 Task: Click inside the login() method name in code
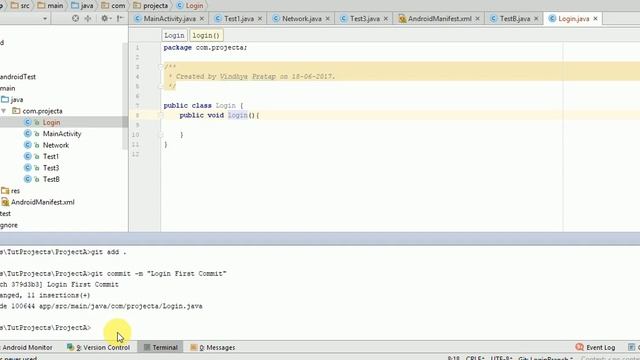[238, 116]
